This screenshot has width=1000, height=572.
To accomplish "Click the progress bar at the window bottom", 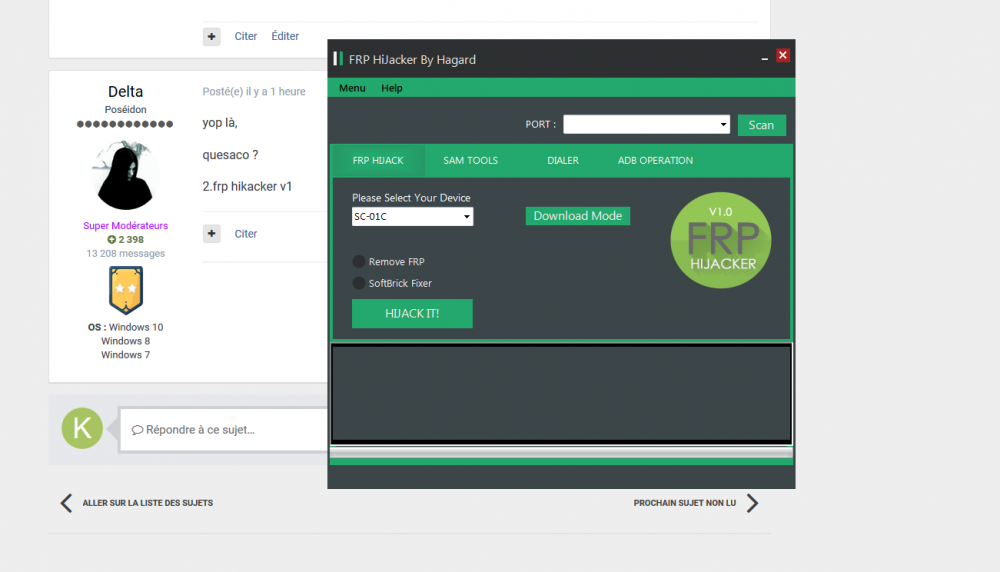I will [x=561, y=452].
